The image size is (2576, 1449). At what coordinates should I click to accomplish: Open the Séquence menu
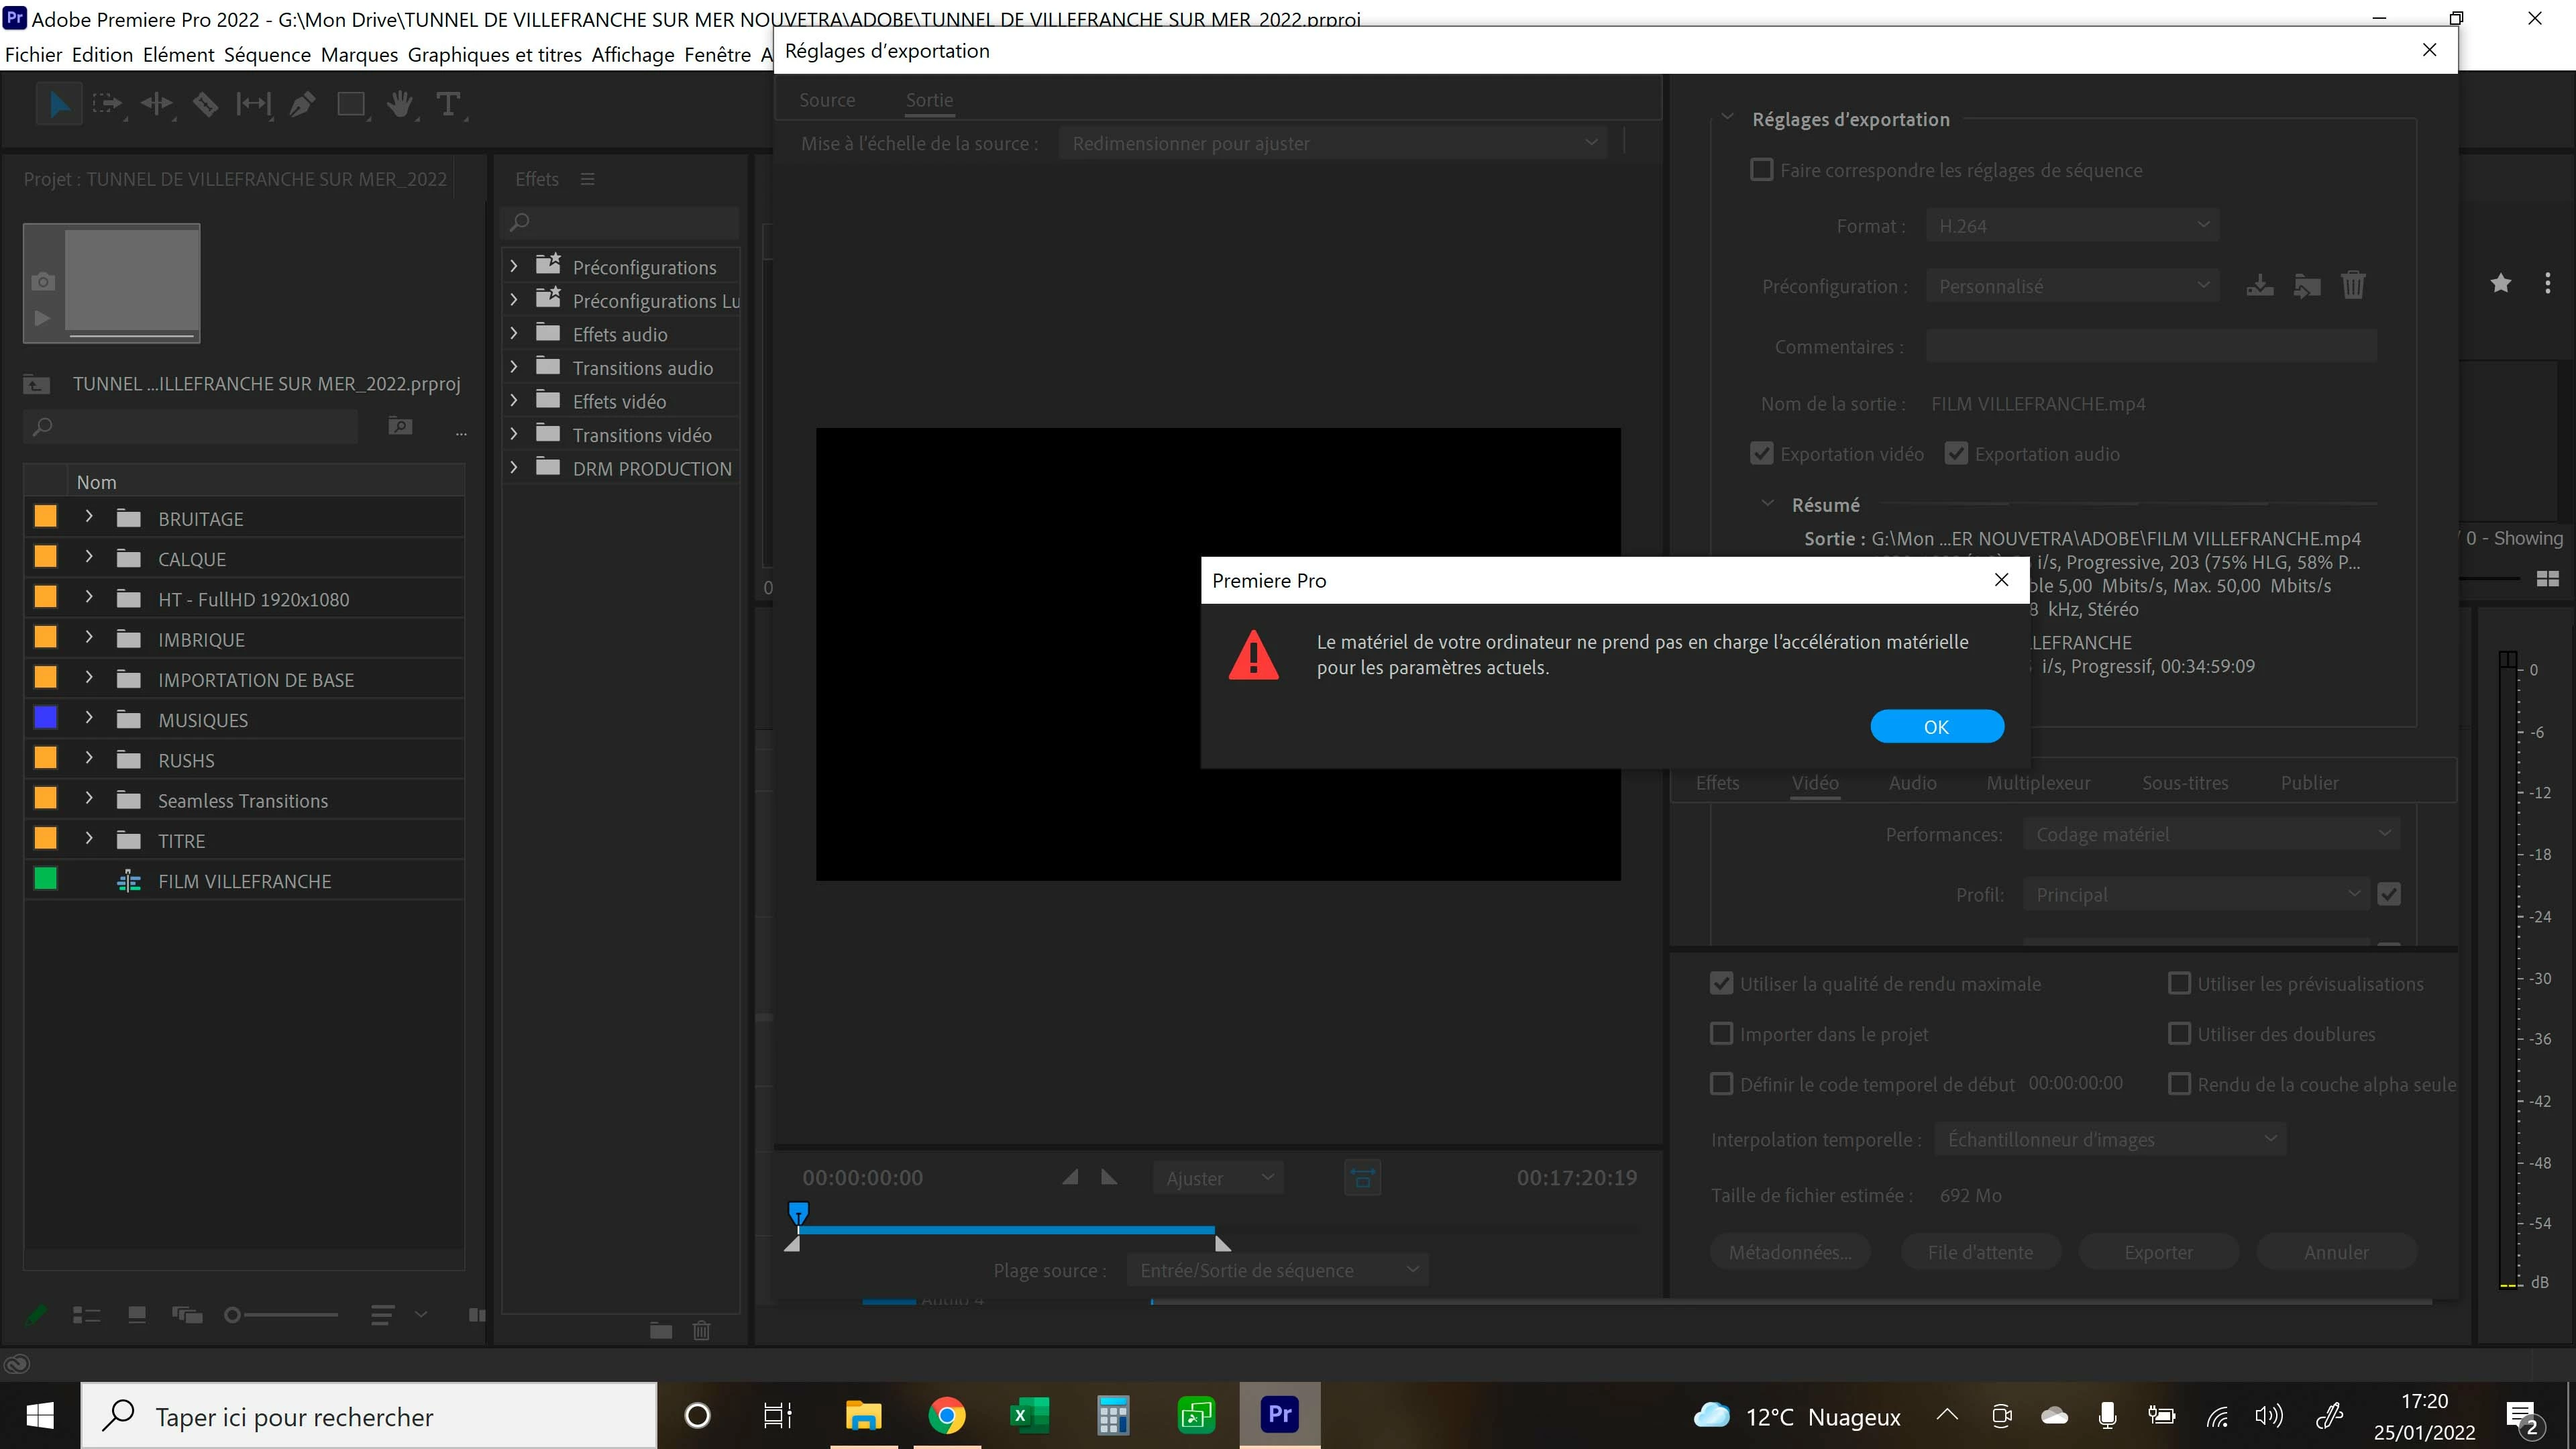coord(267,54)
